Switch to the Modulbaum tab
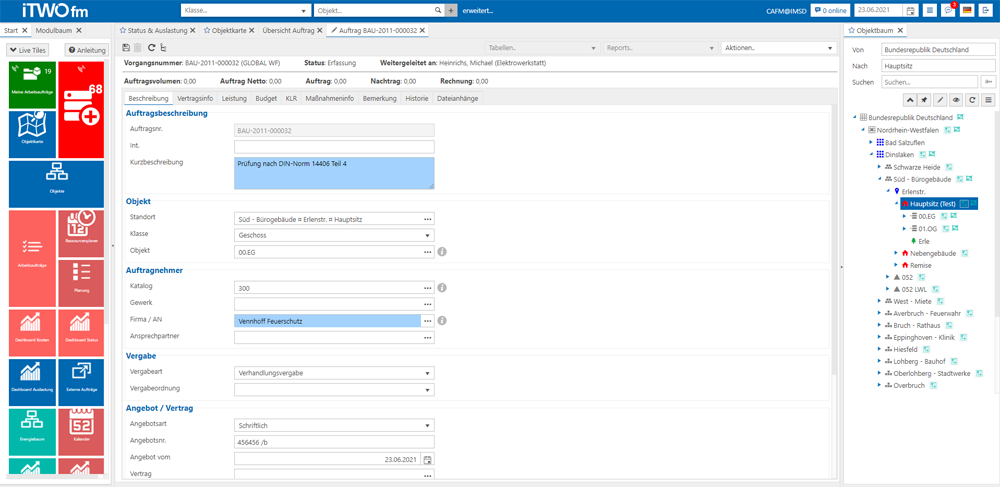Image resolution: width=1000 pixels, height=487 pixels. (53, 30)
